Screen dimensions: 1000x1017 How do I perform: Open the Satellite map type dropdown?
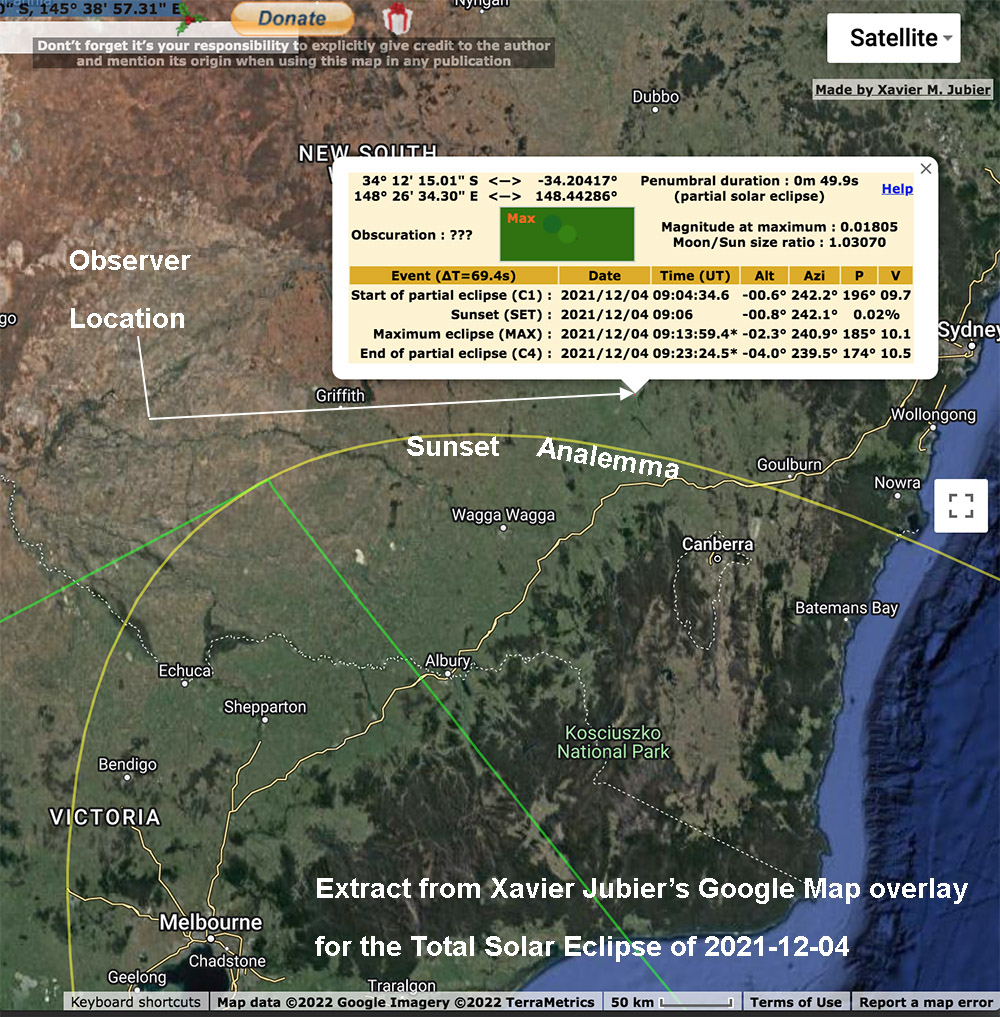click(x=893, y=39)
